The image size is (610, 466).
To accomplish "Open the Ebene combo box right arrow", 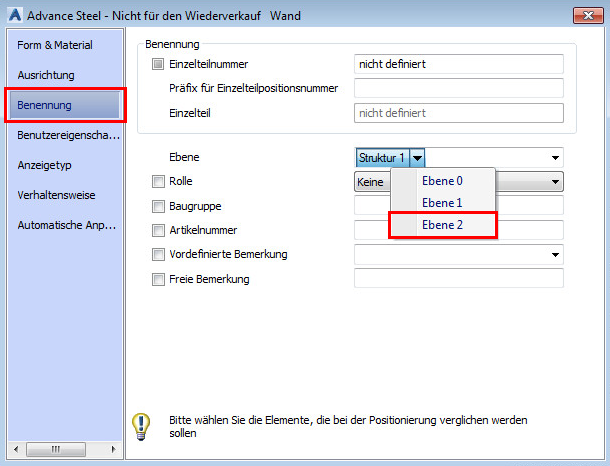I will [x=555, y=158].
